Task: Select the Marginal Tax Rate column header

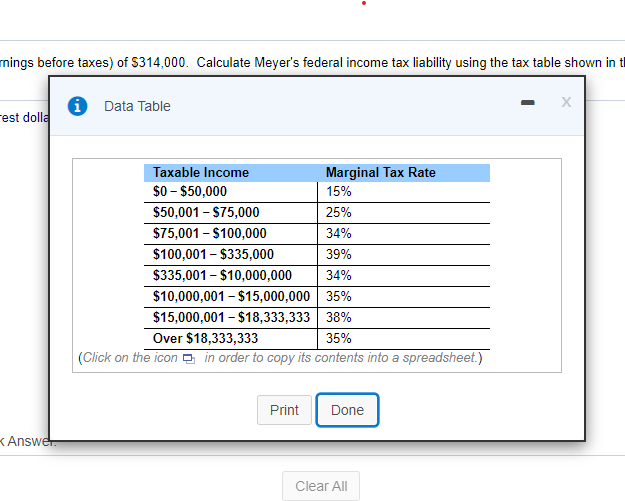Action: pos(404,173)
